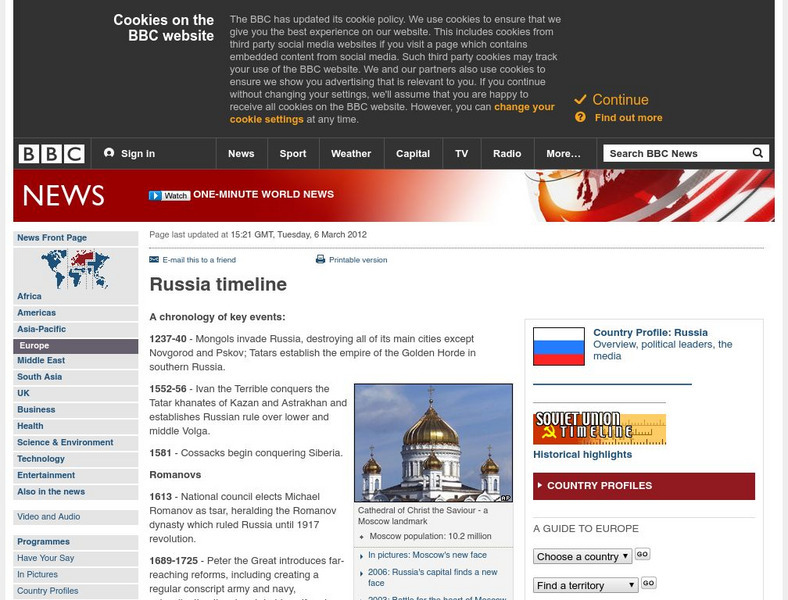
Task: Click the printer icon
Action: 320,259
